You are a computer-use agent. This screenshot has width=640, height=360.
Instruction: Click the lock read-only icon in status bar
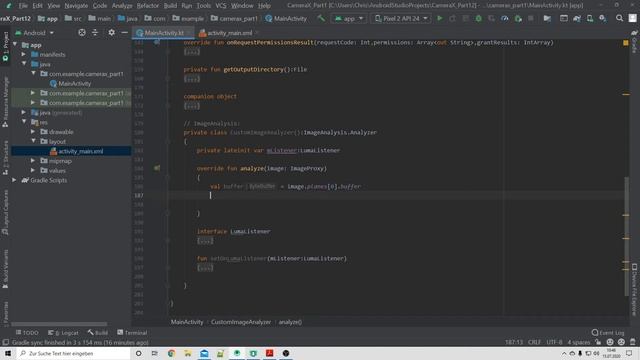tap(598, 342)
